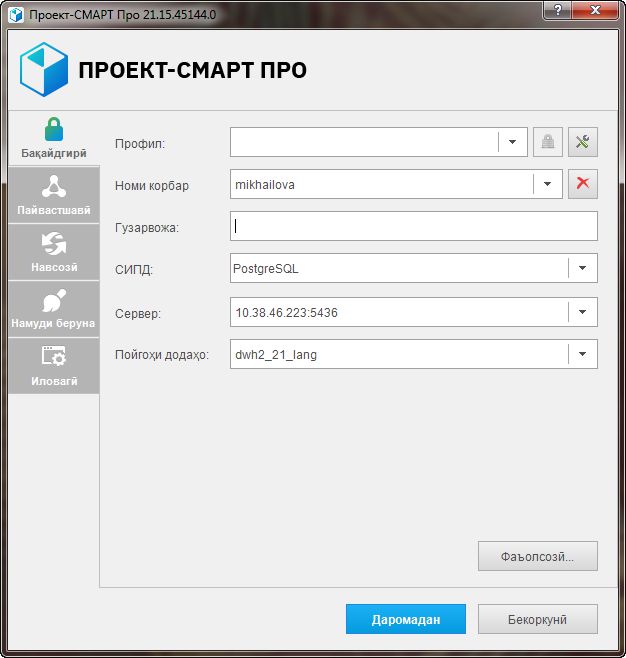Open the Пайвастшавӣ connection tab
This screenshot has height=658, width=626.
click(54, 195)
